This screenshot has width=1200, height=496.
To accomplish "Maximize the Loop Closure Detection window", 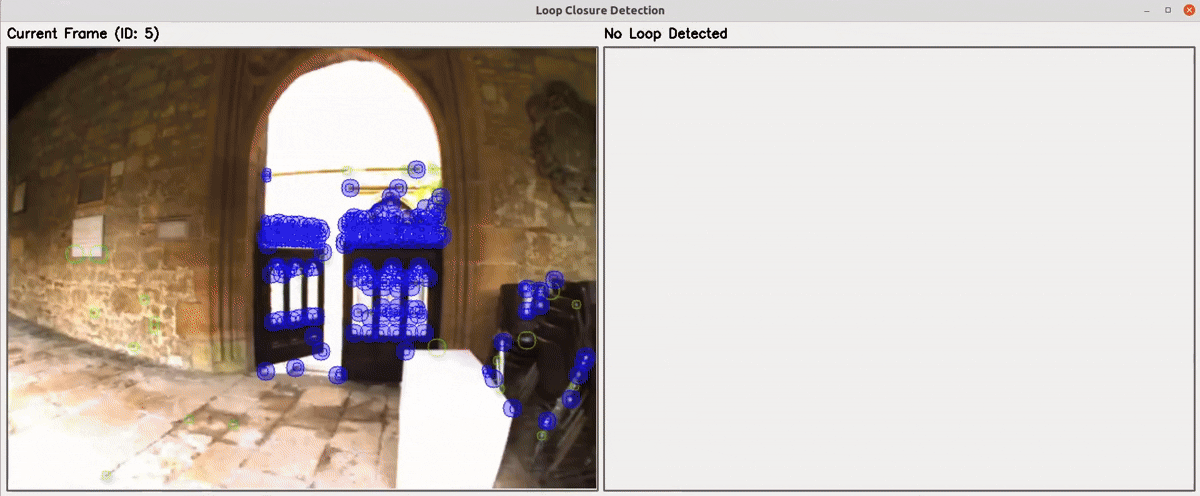I will [x=1167, y=10].
